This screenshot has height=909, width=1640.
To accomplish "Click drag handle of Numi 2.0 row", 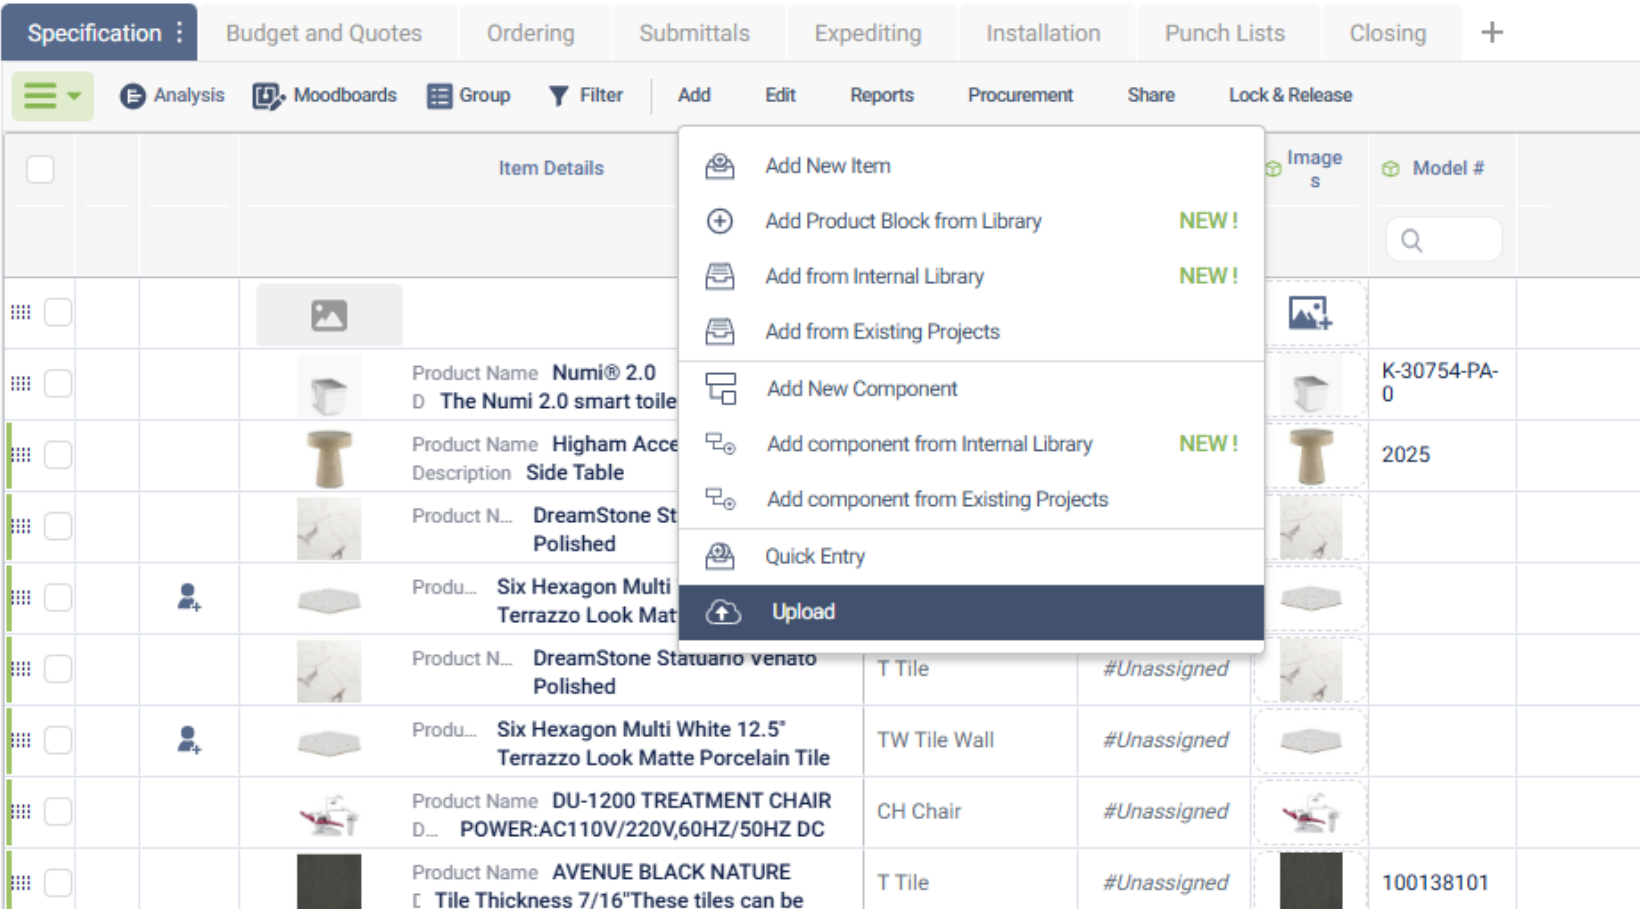I will (21, 384).
